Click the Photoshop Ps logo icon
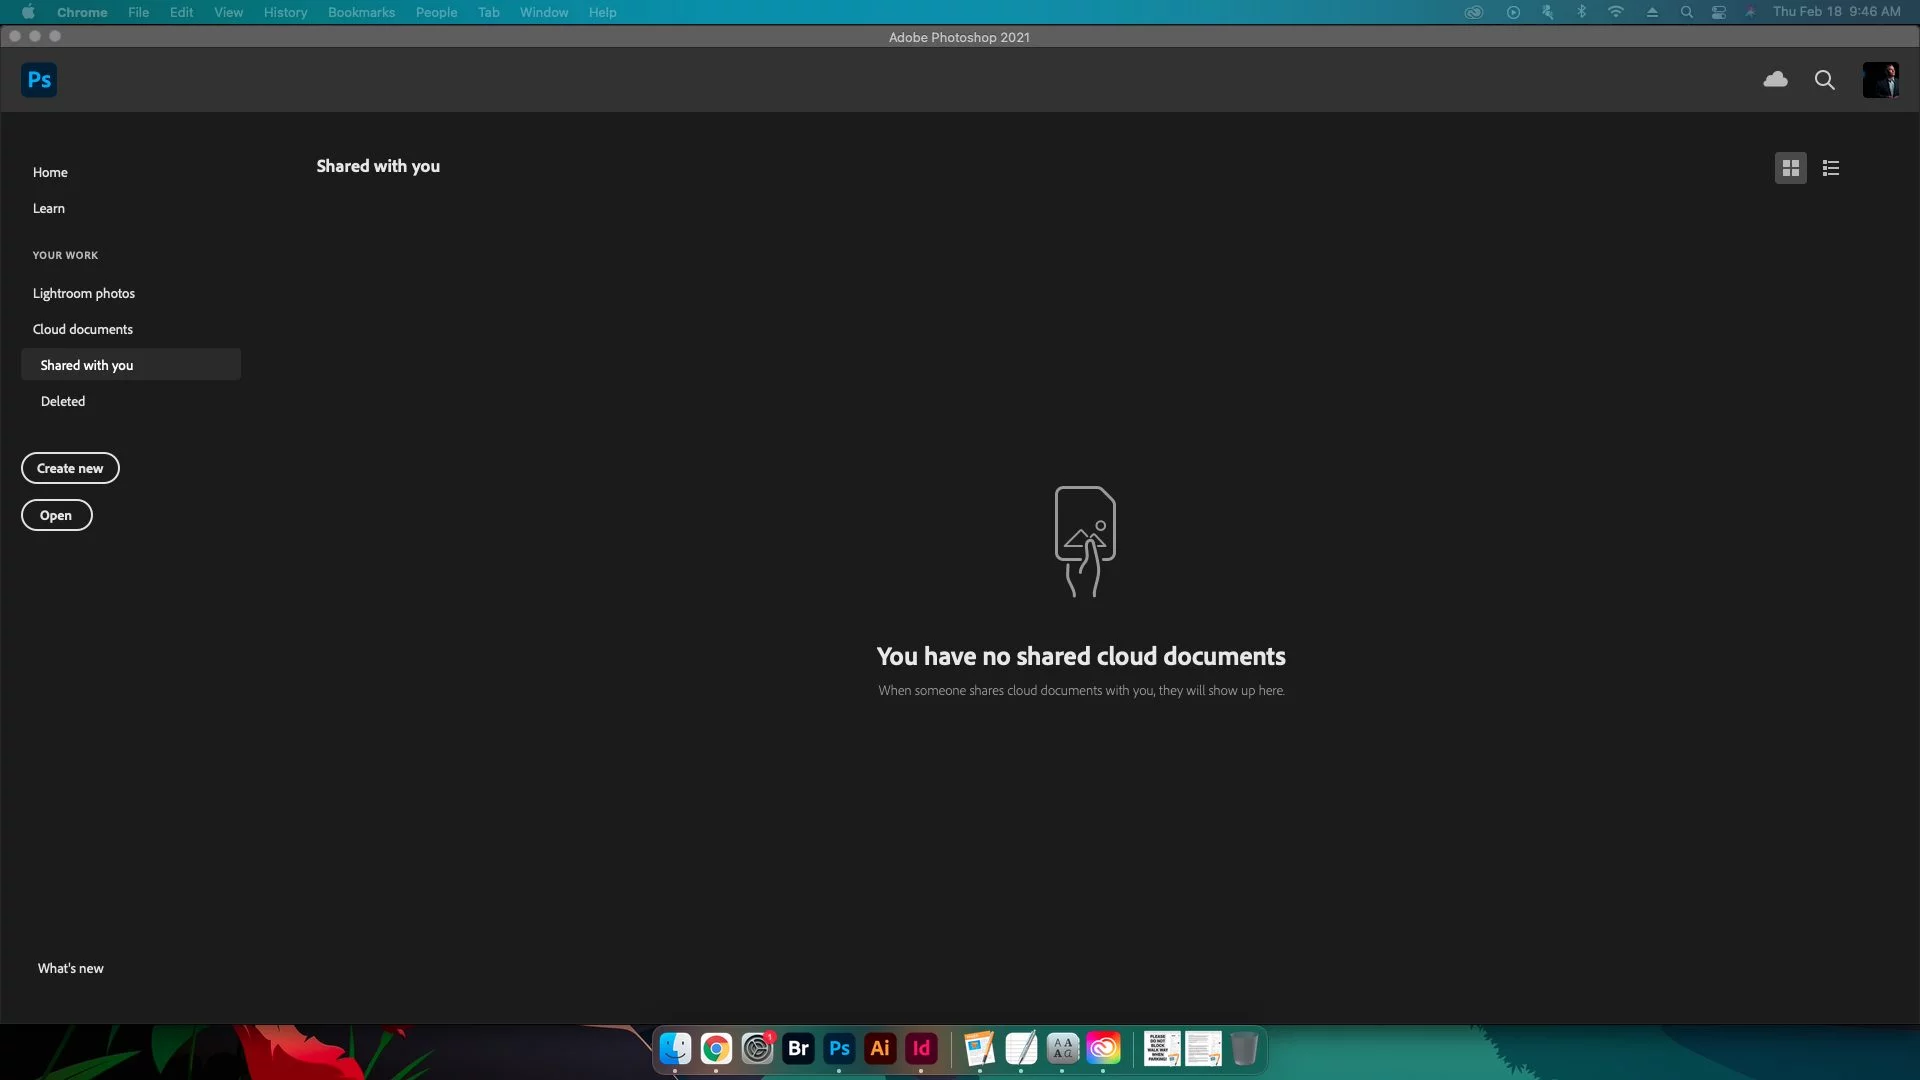 [39, 80]
